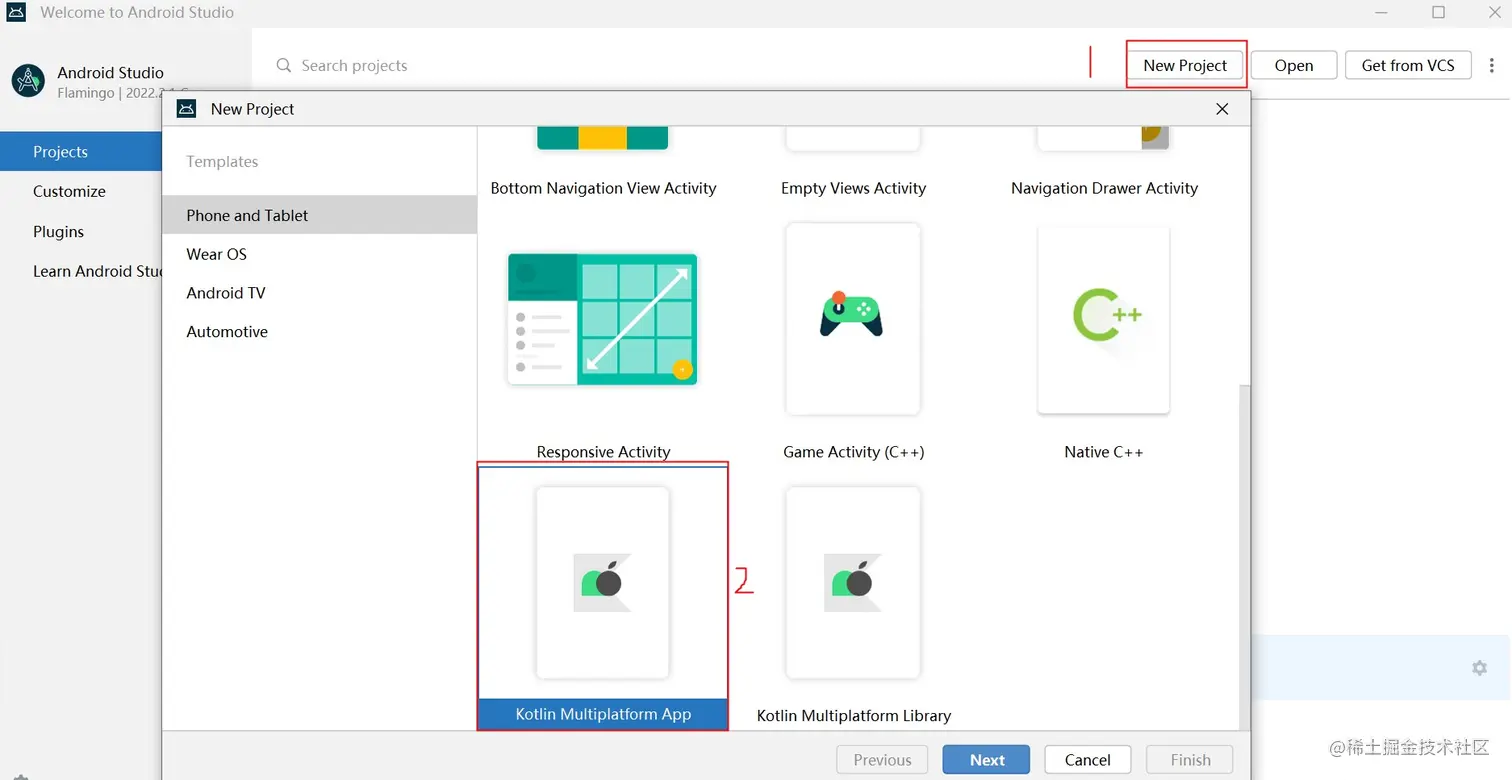Switch to Automotive templates
The image size is (1512, 780).
point(320,332)
